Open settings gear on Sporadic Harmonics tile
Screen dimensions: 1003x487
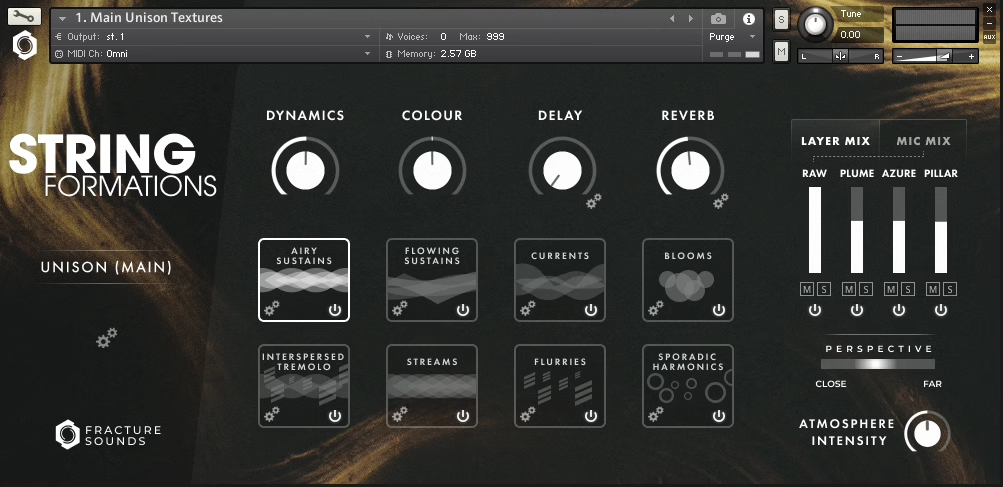[x=656, y=414]
